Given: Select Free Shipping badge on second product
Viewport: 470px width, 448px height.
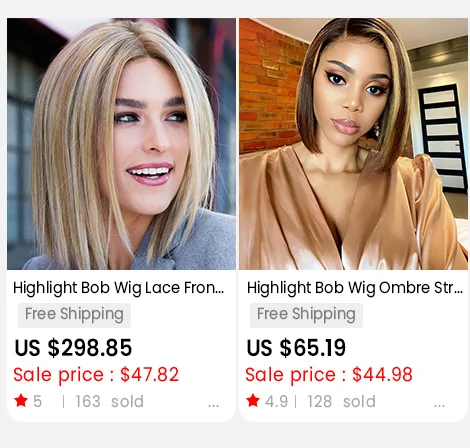Looking at the screenshot, I should pyautogui.click(x=306, y=315).
